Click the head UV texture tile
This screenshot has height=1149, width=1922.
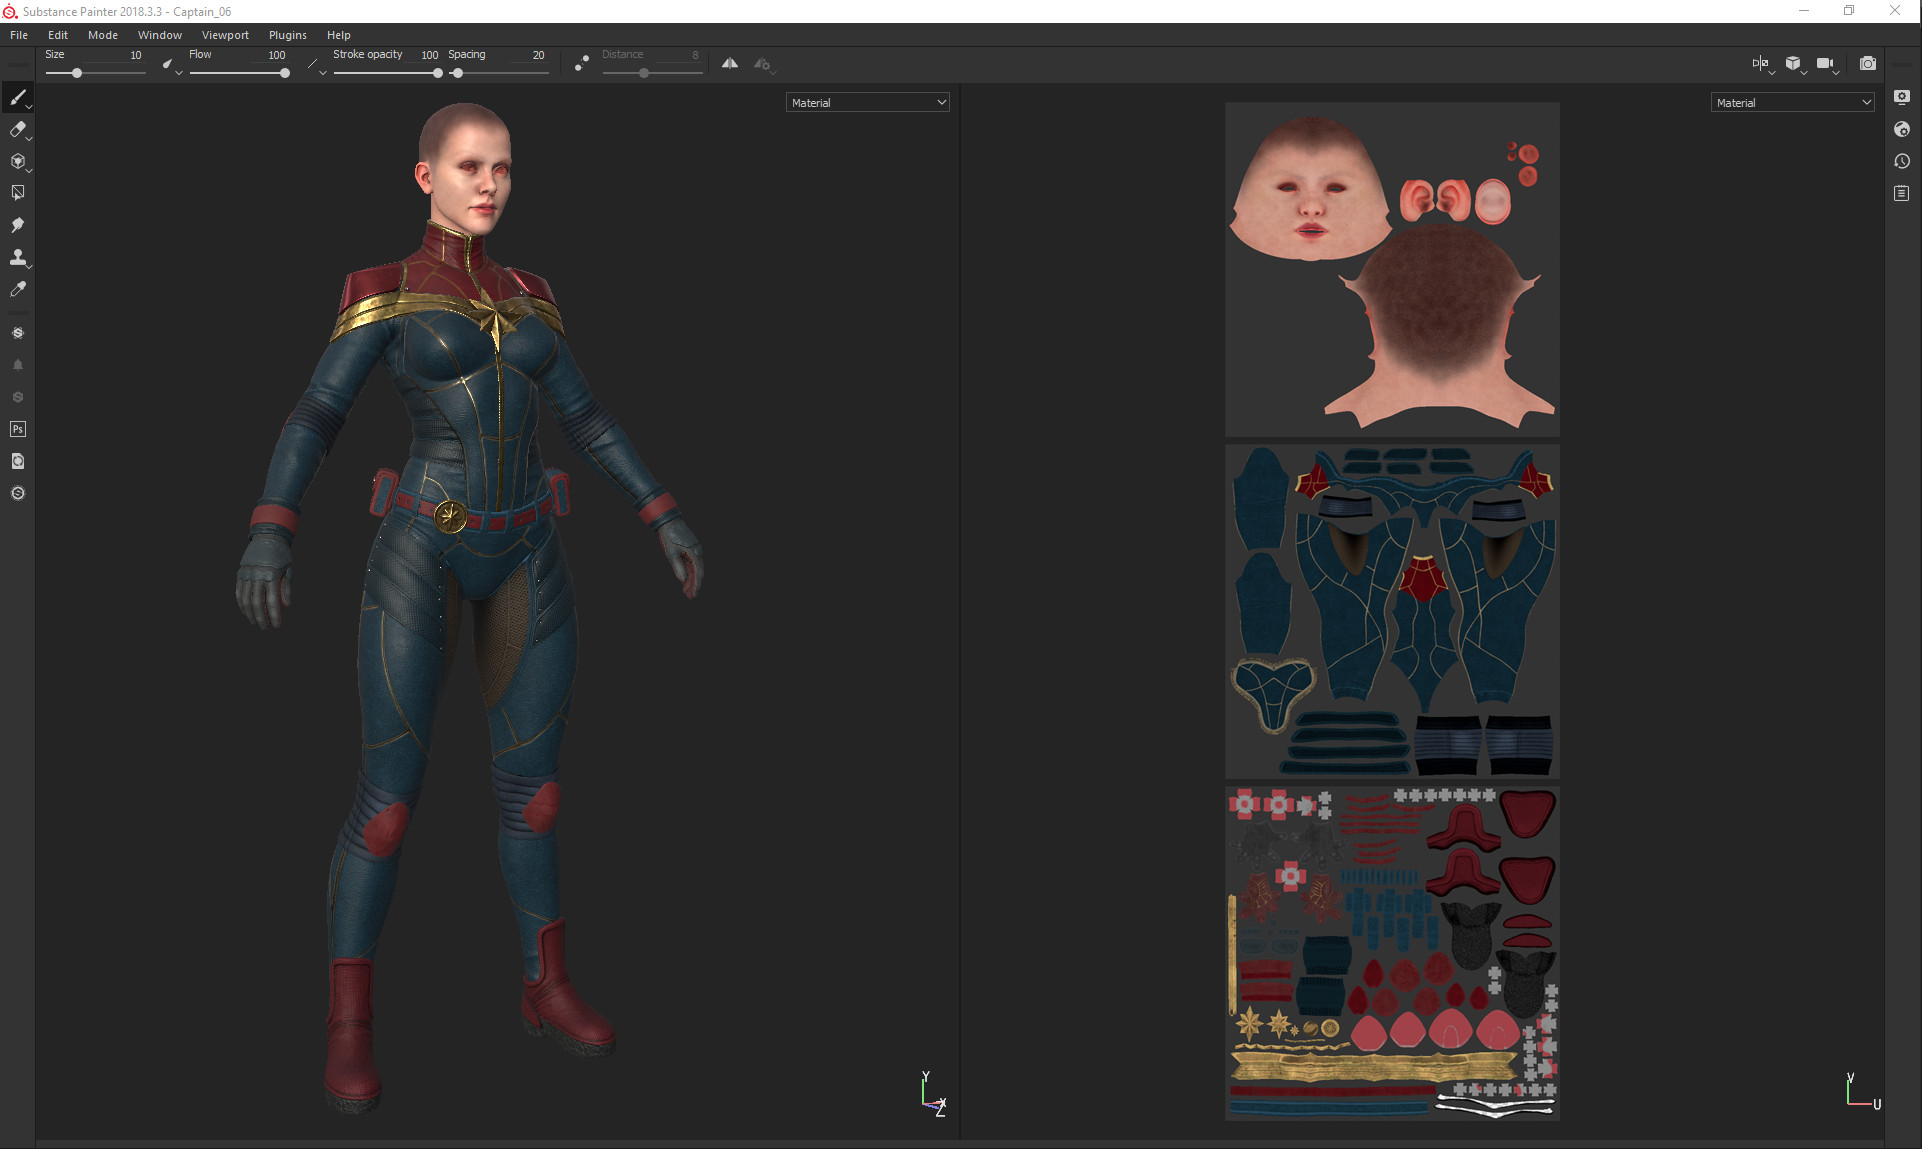click(x=1392, y=269)
